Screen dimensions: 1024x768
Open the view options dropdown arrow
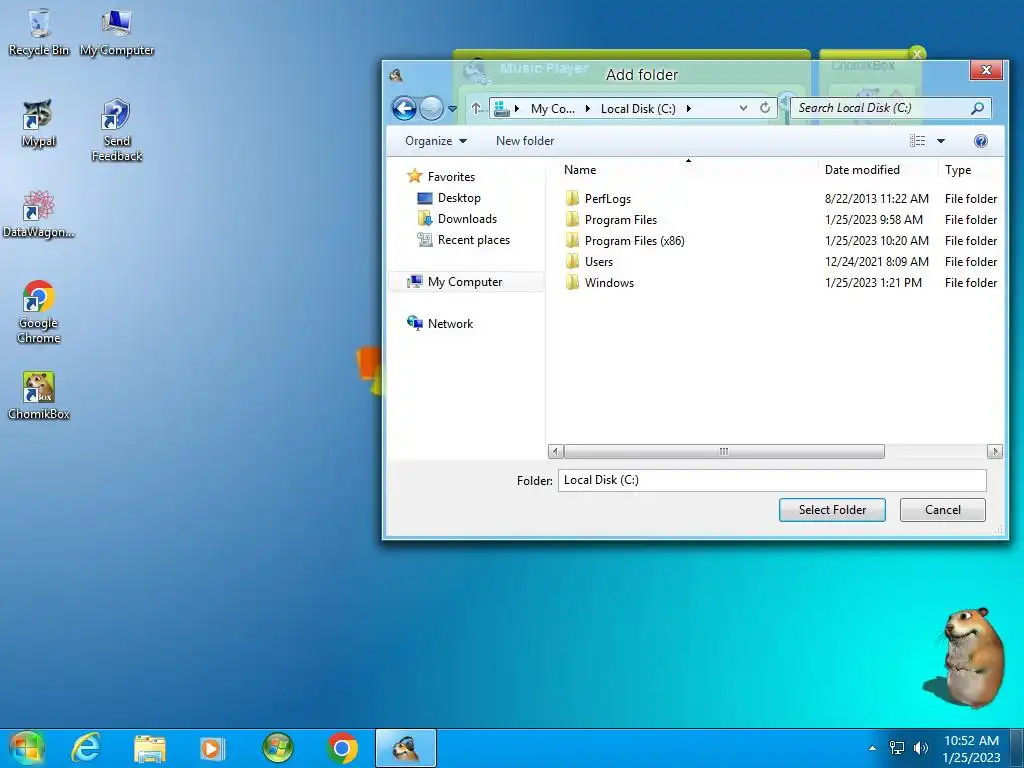941,140
